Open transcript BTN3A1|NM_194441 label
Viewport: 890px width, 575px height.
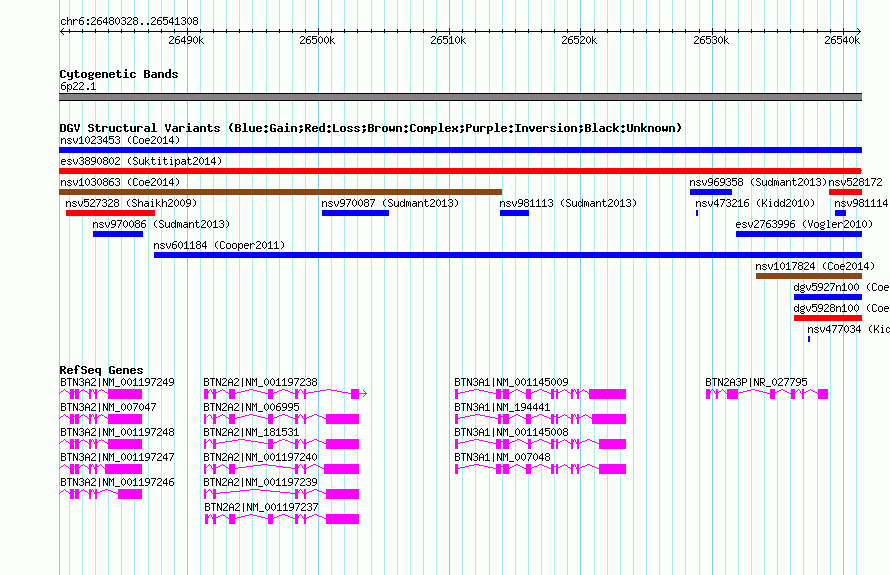(x=502, y=408)
